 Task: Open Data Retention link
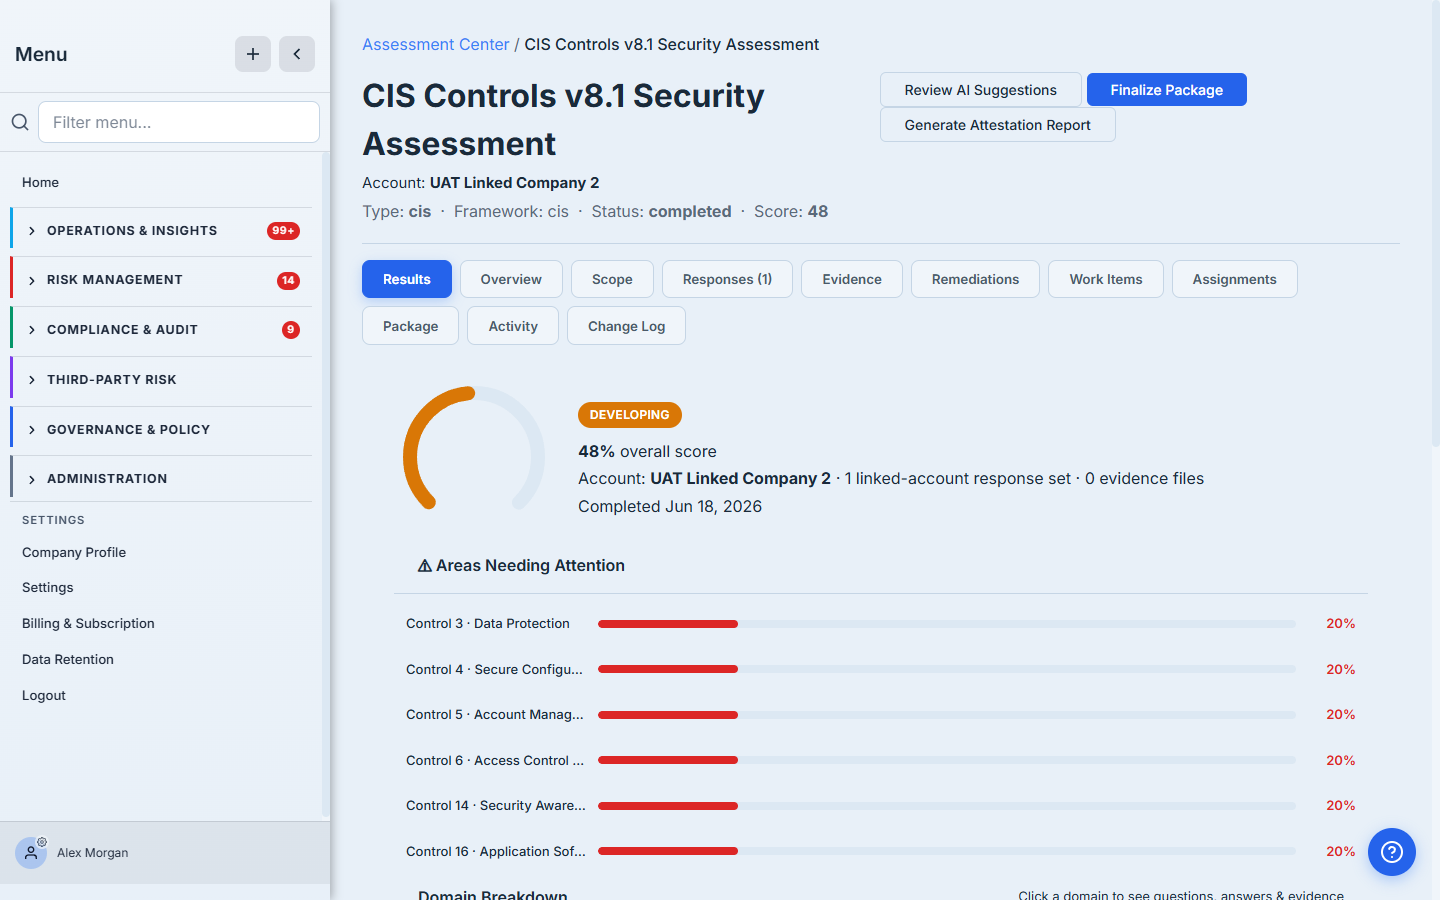pyautogui.click(x=68, y=659)
